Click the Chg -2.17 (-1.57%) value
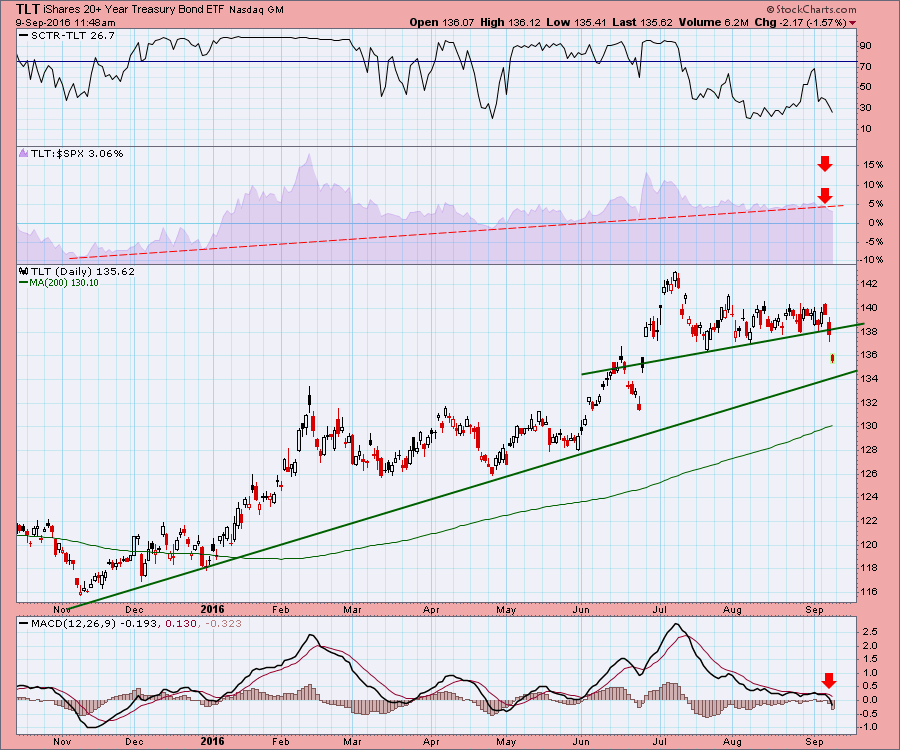Image resolution: width=900 pixels, height=750 pixels. [800, 22]
